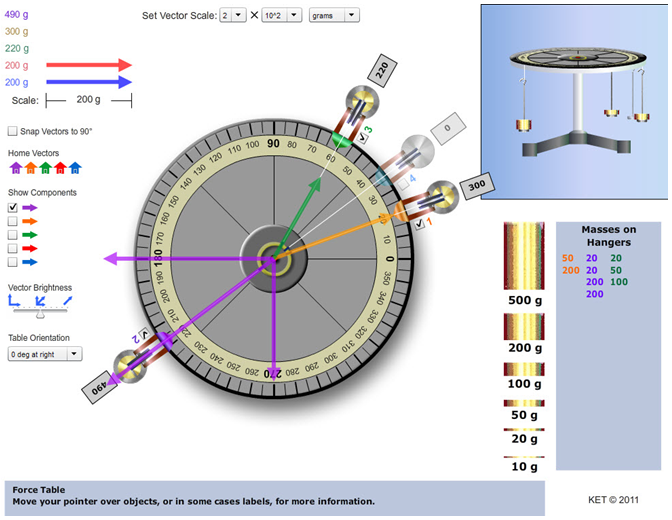Click the red home vector icon
The image size is (672, 520).
60,168
